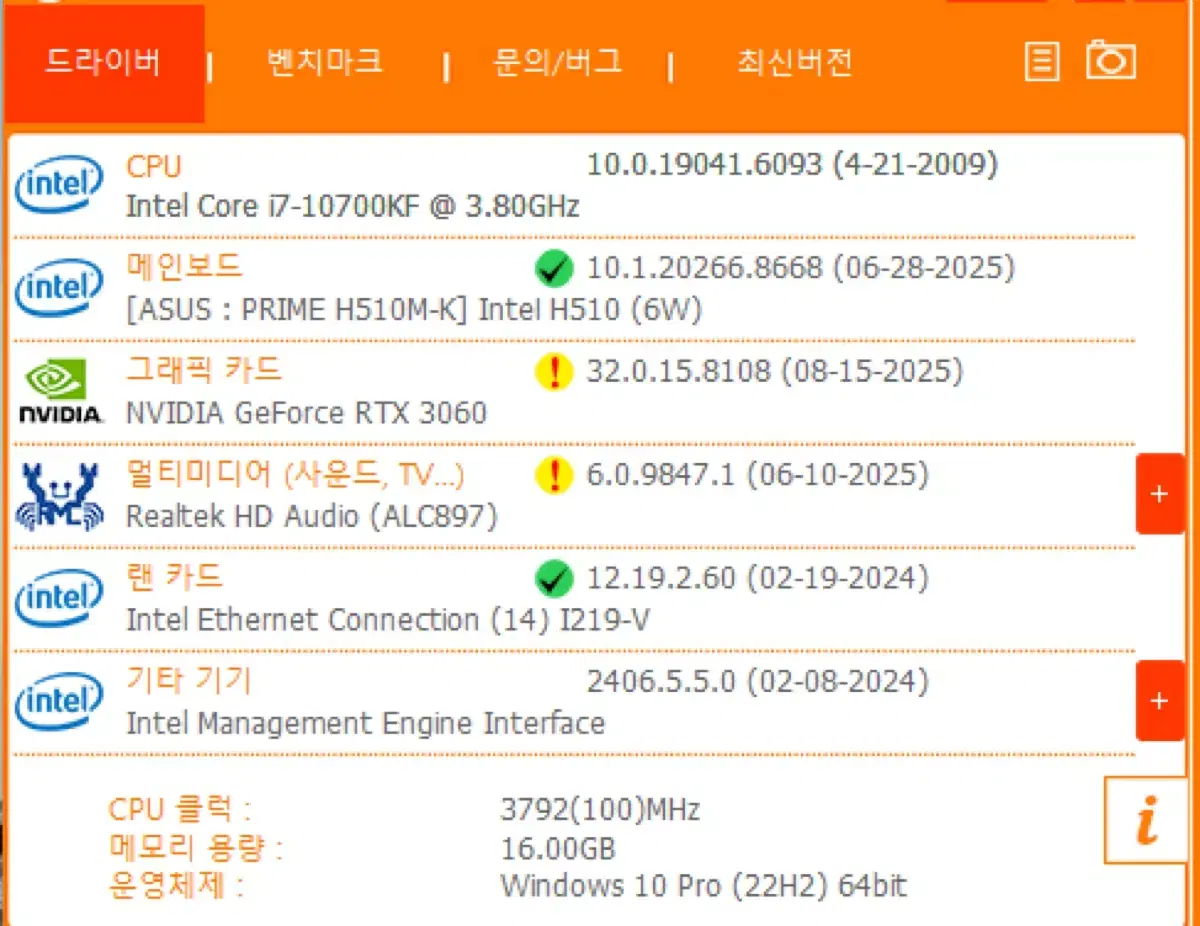Click the NVIDIA logo icon
The width and height of the screenshot is (1200, 926).
[60, 392]
